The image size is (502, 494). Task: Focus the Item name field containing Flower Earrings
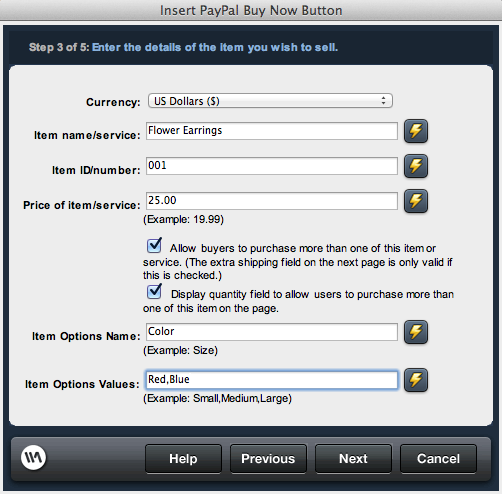272,131
